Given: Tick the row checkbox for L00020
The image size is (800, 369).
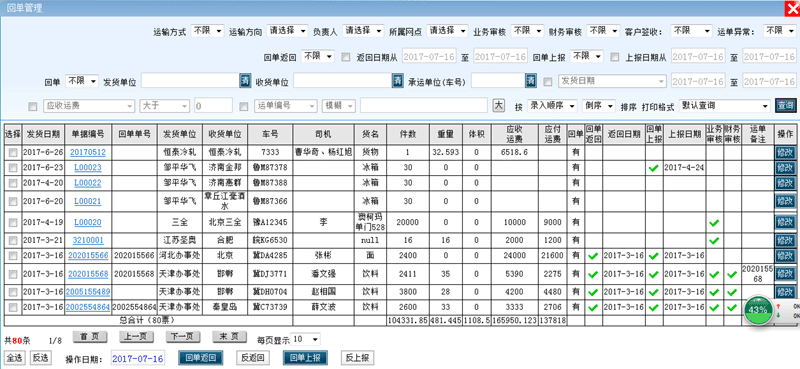Looking at the screenshot, I should [x=13, y=223].
